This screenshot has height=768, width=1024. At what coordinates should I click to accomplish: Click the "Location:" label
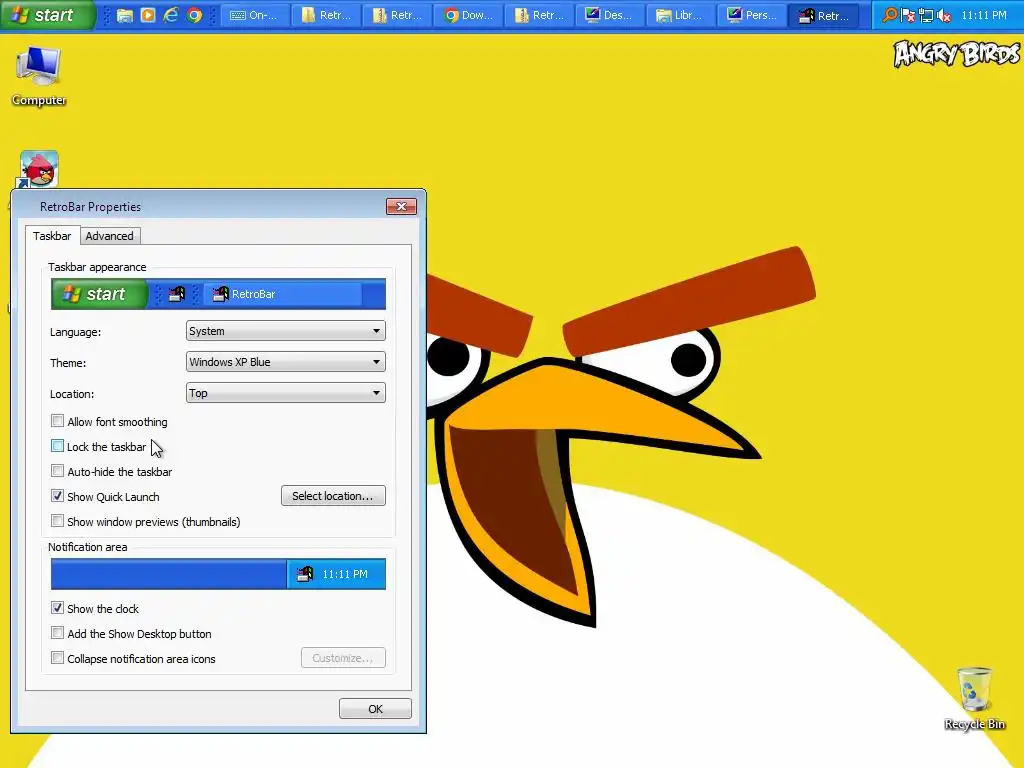click(72, 394)
